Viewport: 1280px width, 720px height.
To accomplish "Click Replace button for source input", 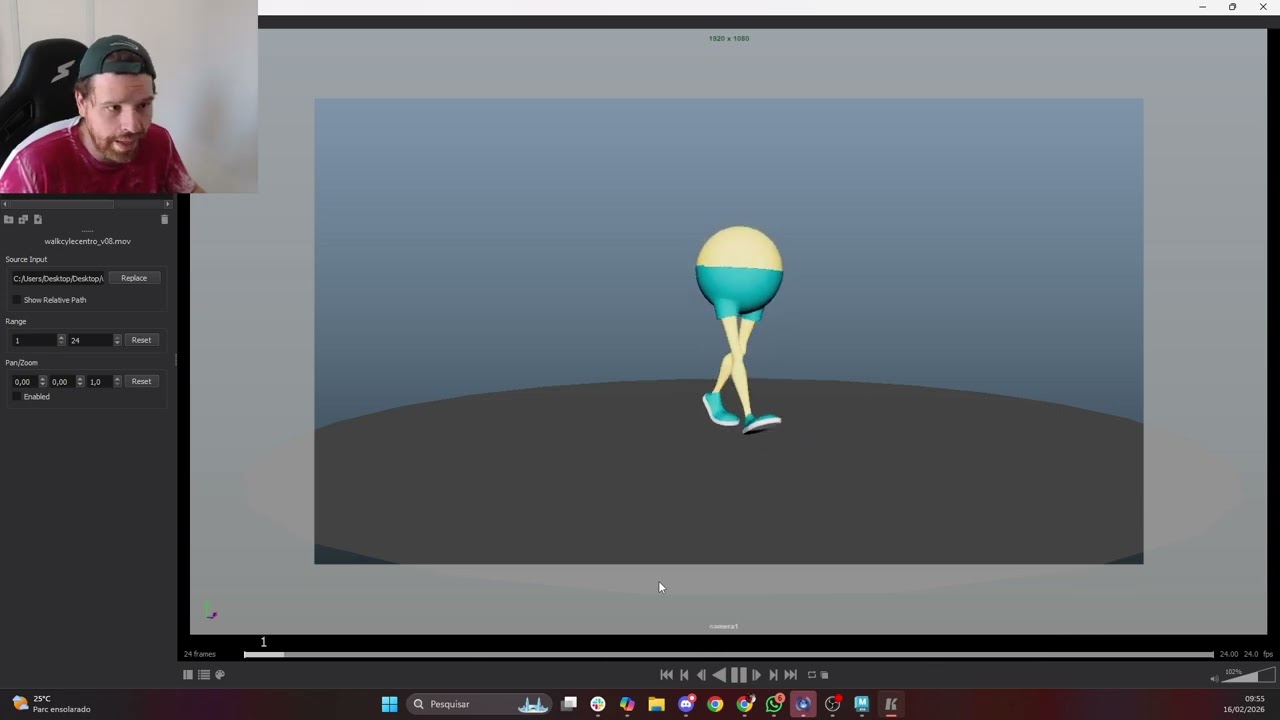I will (134, 278).
